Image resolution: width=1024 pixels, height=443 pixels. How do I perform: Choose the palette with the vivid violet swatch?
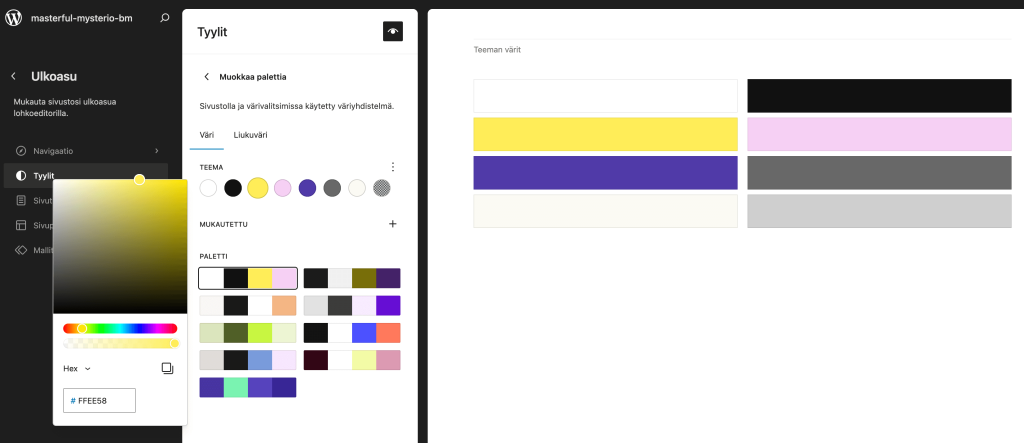coord(352,306)
